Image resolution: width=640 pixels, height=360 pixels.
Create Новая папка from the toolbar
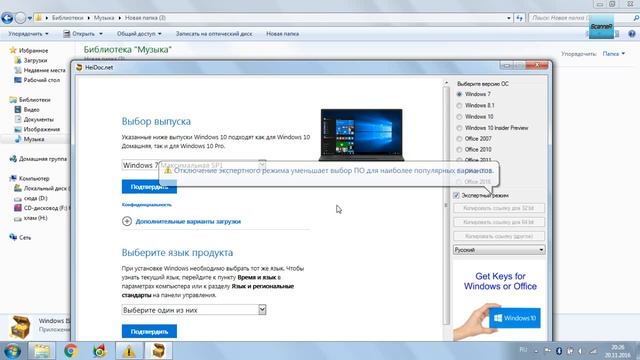tap(282, 34)
